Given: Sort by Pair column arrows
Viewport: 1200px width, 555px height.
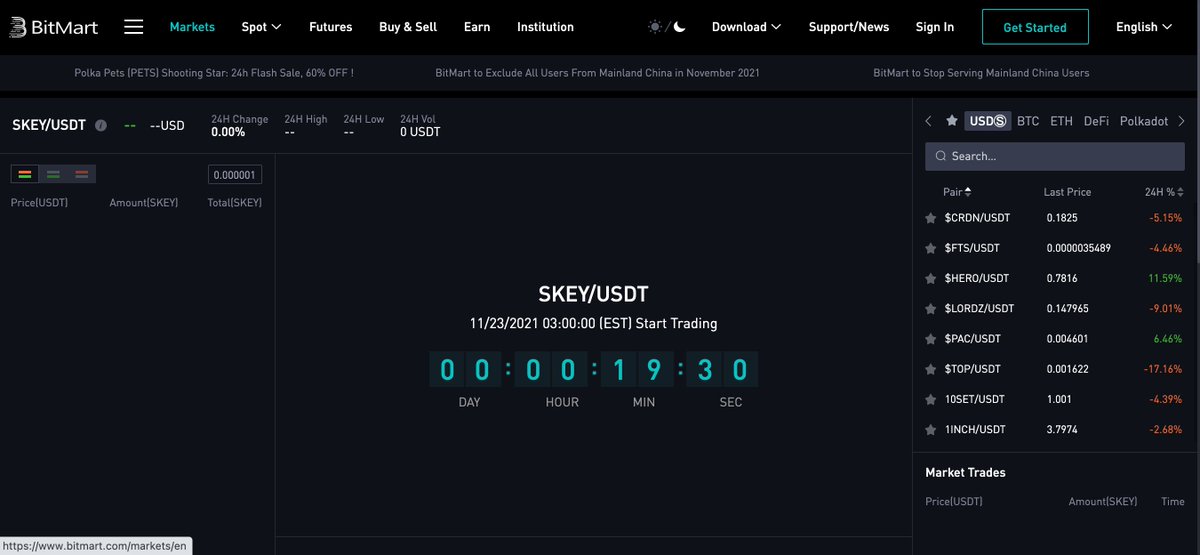Looking at the screenshot, I should click(x=968, y=192).
